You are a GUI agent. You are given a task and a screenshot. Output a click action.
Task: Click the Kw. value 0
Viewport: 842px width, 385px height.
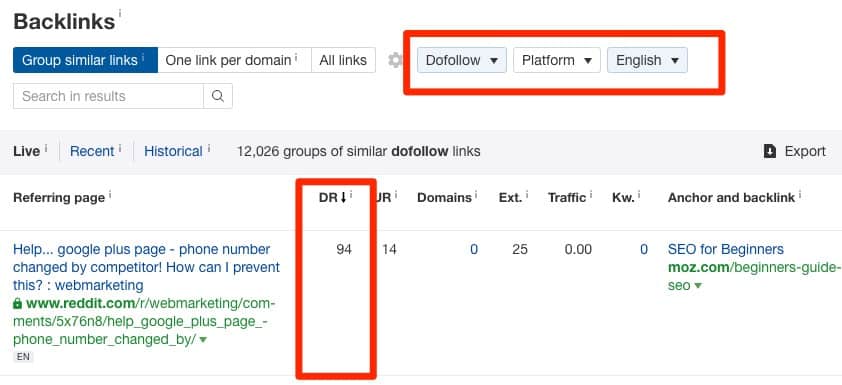point(643,249)
